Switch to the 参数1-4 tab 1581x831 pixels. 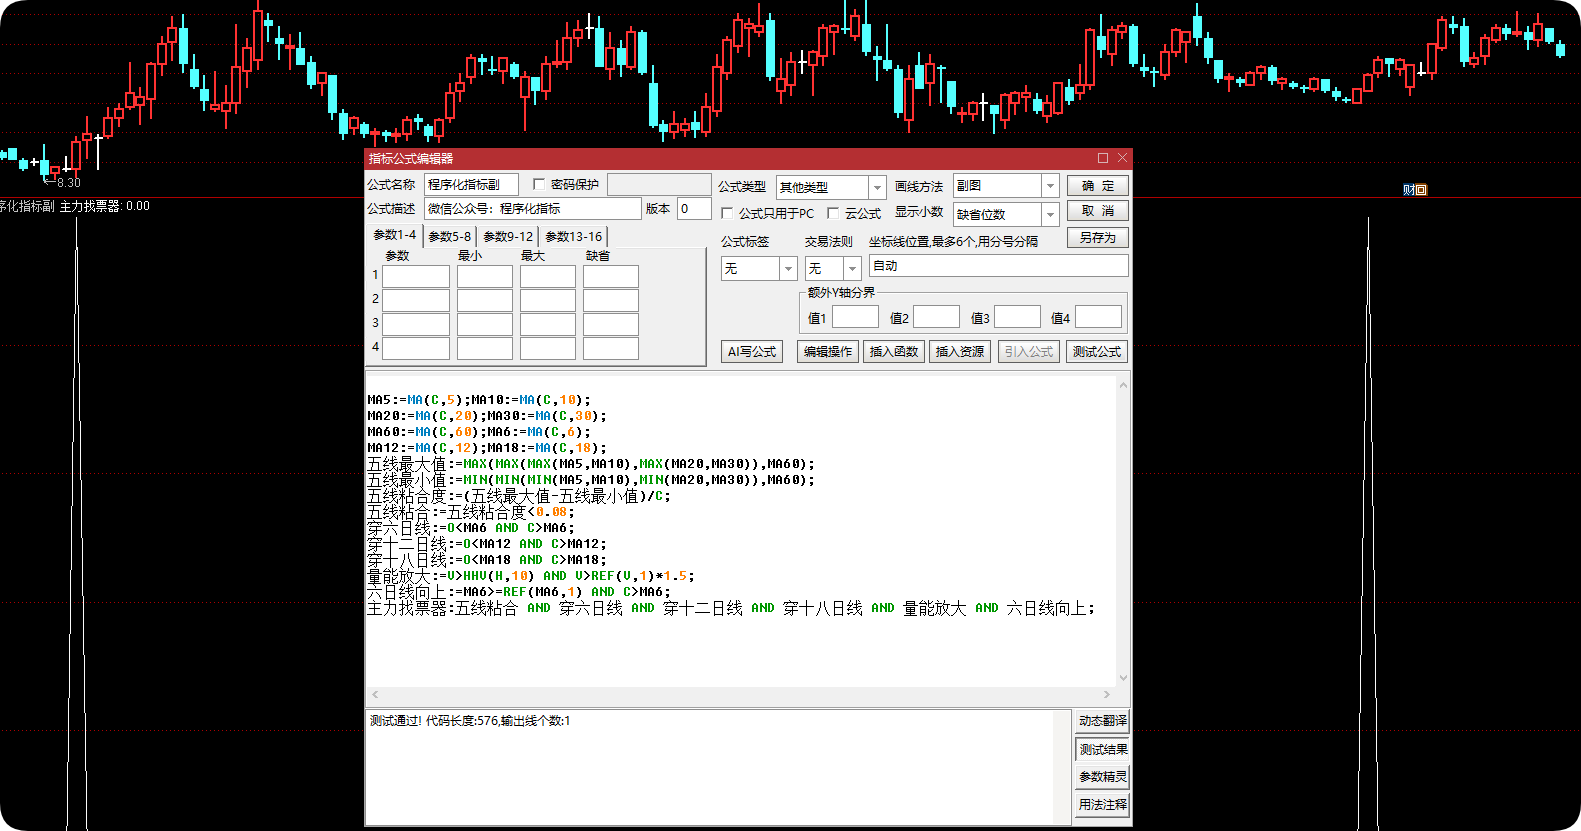pos(395,235)
